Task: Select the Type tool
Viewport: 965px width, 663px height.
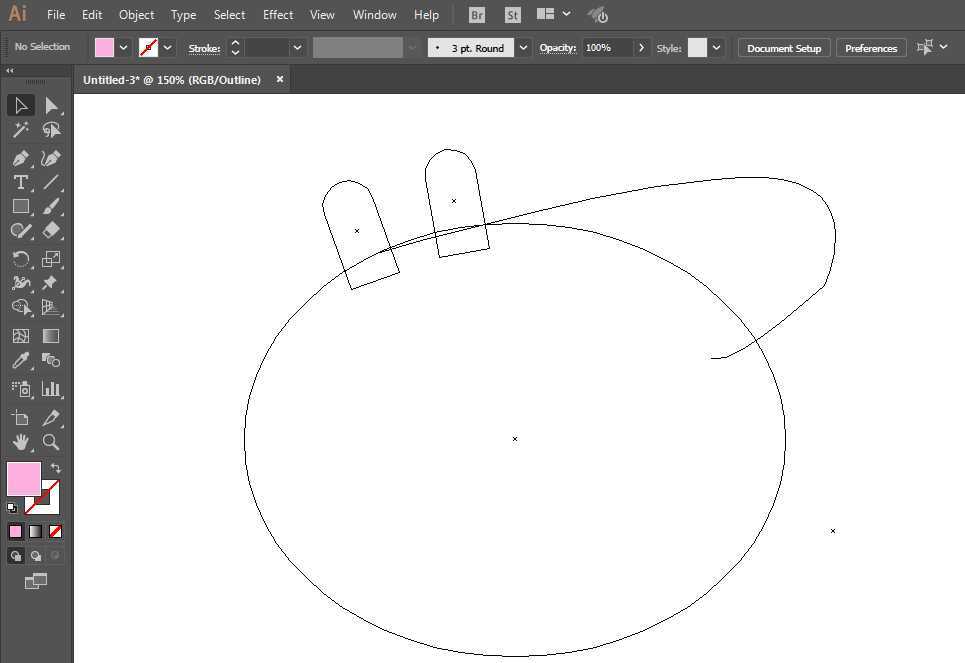Action: pos(20,182)
